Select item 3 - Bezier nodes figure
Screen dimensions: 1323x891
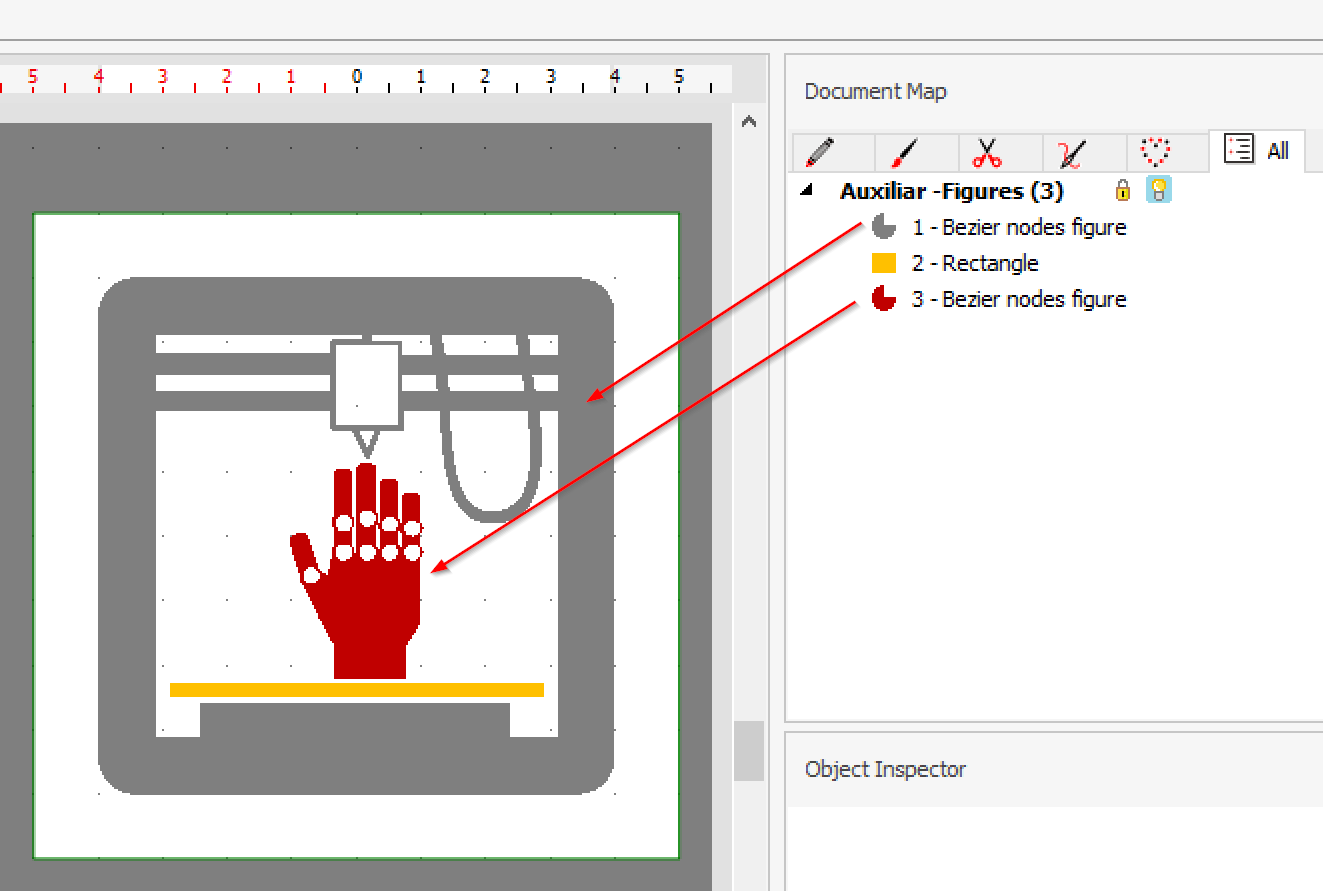coord(1019,300)
